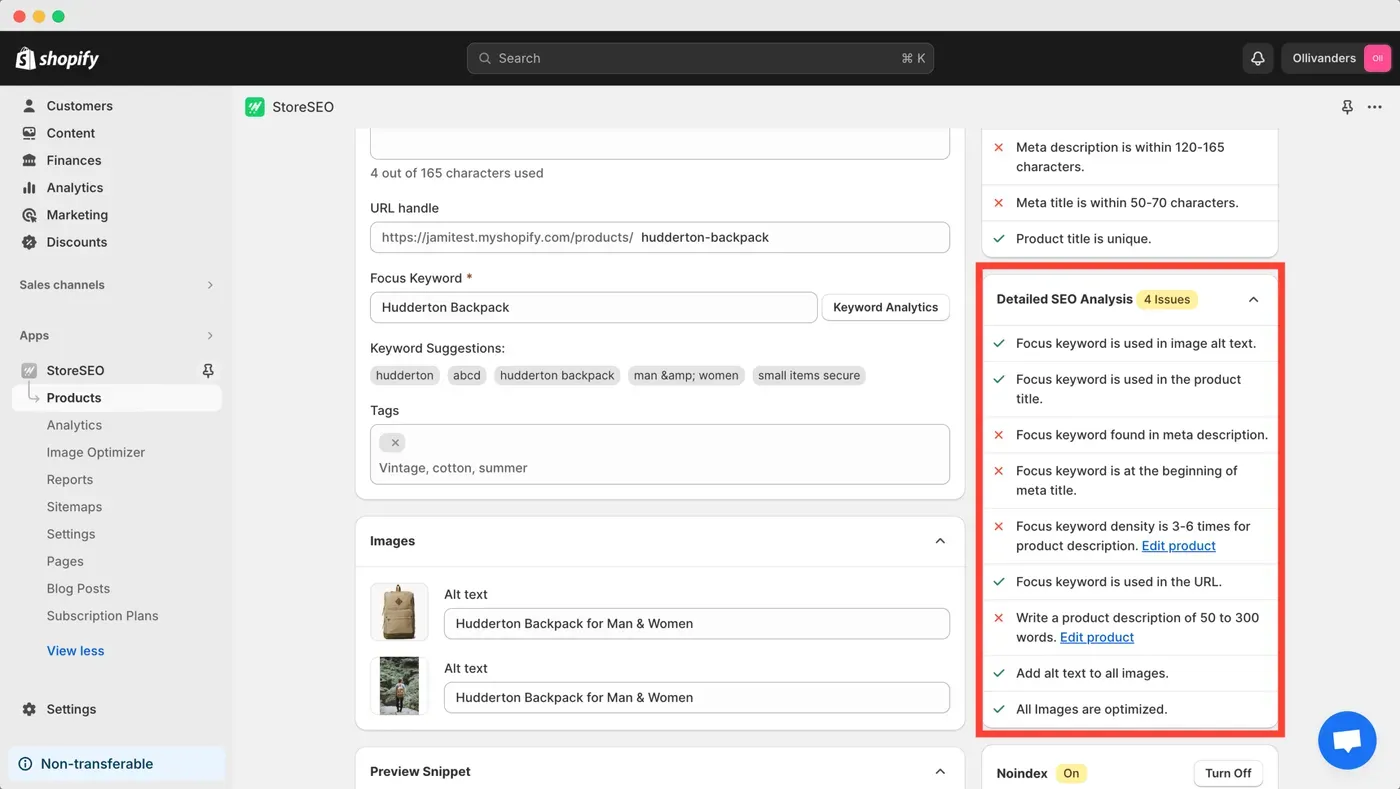Click the Finances sidebar icon
The width and height of the screenshot is (1400, 789).
(x=29, y=160)
